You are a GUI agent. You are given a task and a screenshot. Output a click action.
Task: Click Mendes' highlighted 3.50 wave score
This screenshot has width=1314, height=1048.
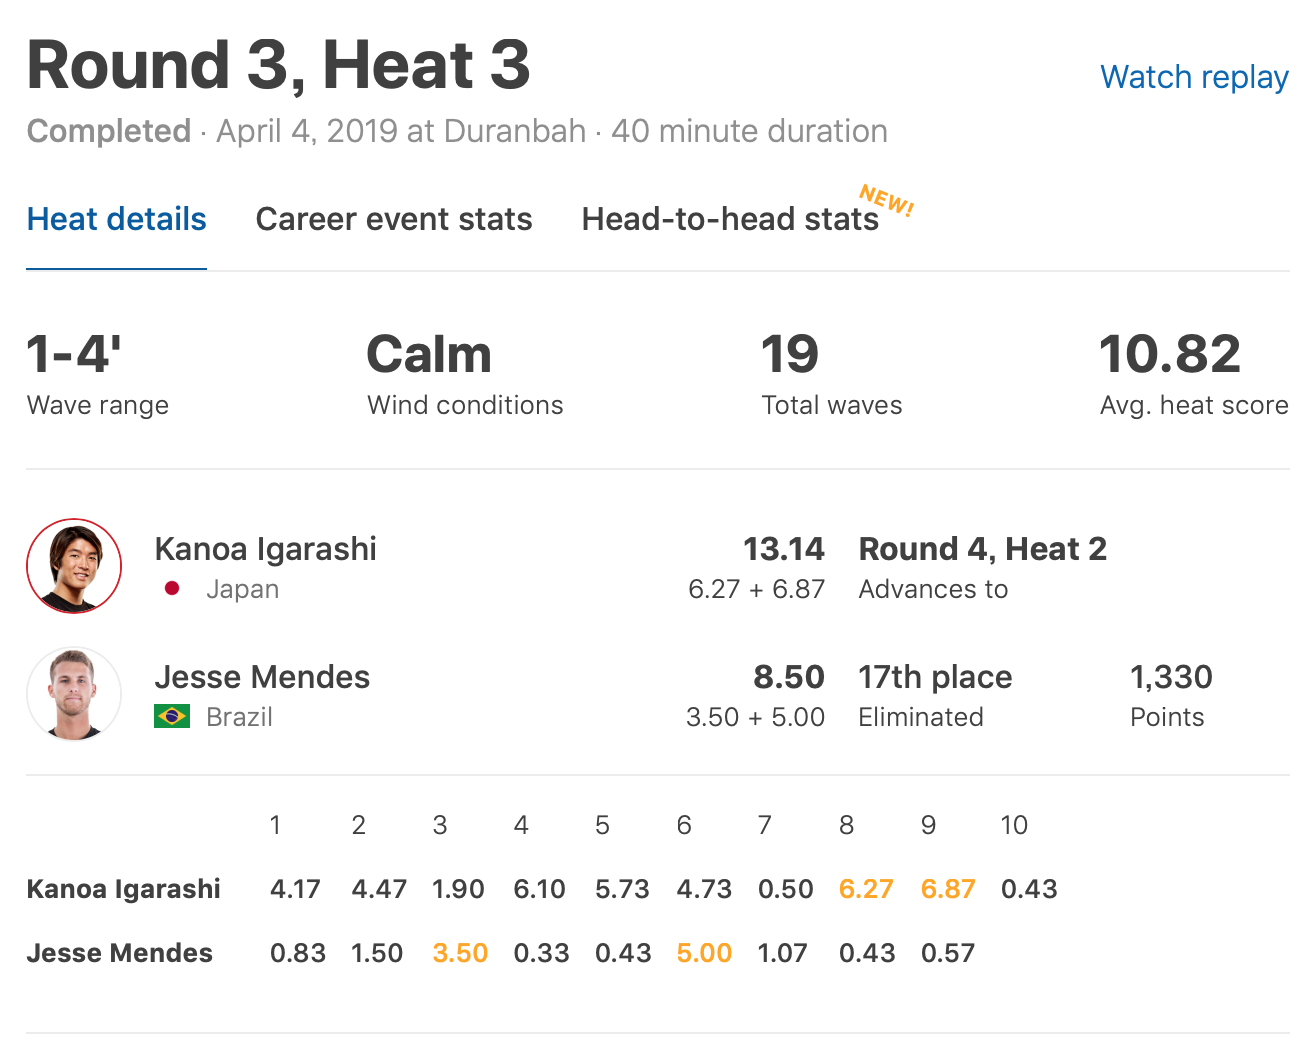point(460,953)
